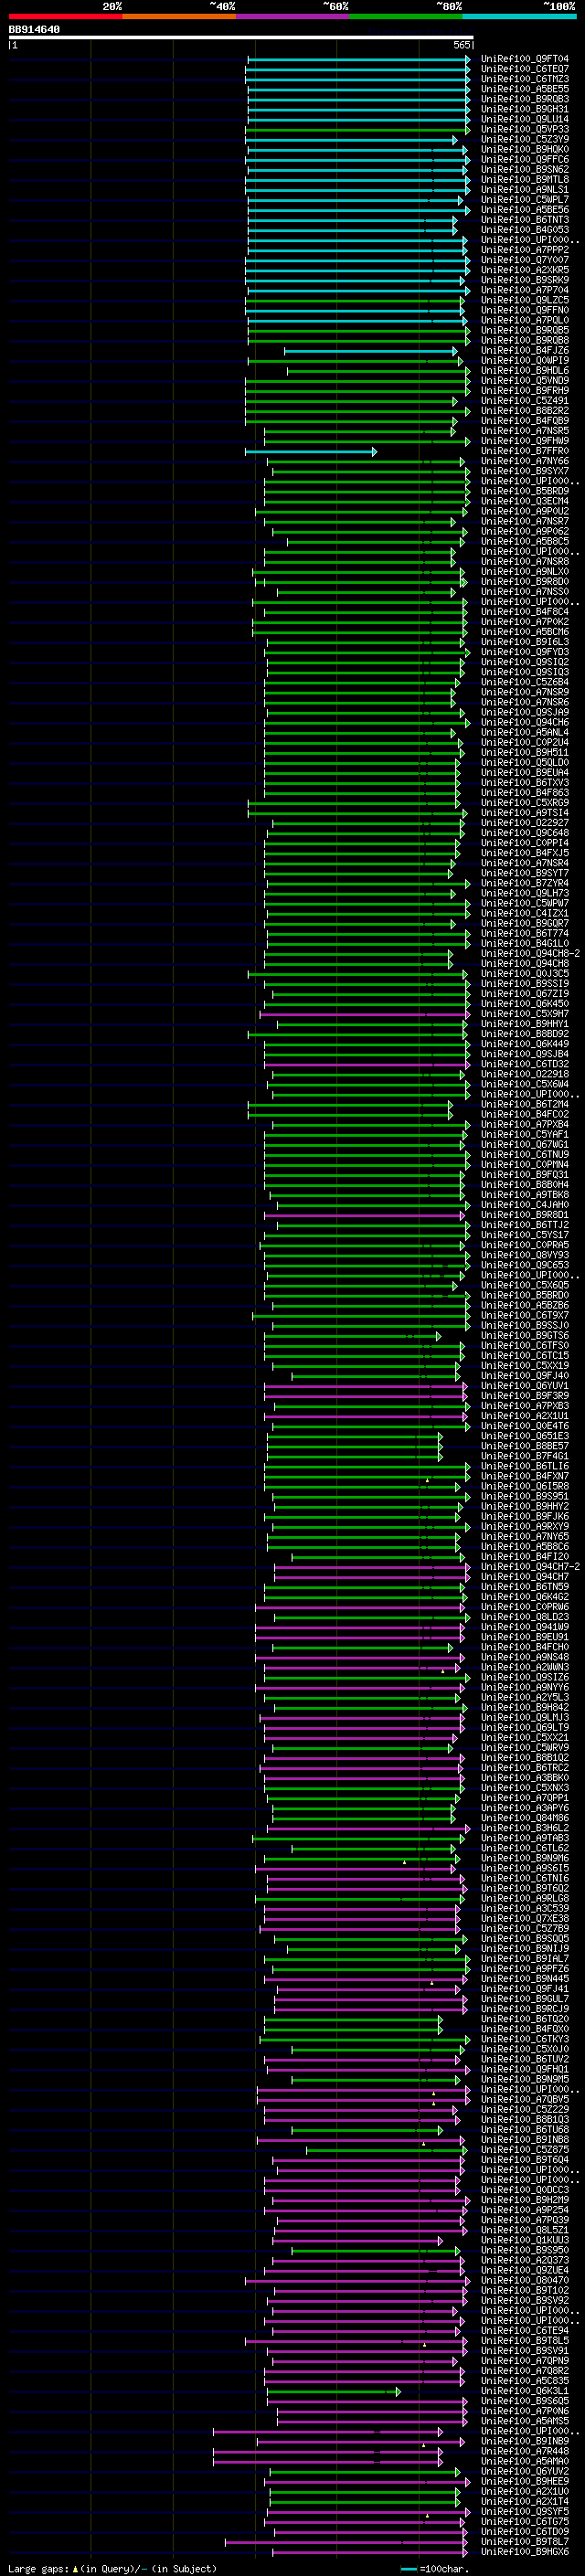Screen dimensions: 585x2576
Task: Click the UniRef100_B4G1L0 label
Action: 525,943
